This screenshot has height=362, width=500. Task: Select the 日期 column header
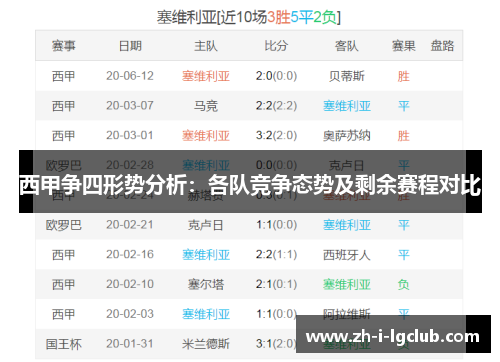pos(130,46)
